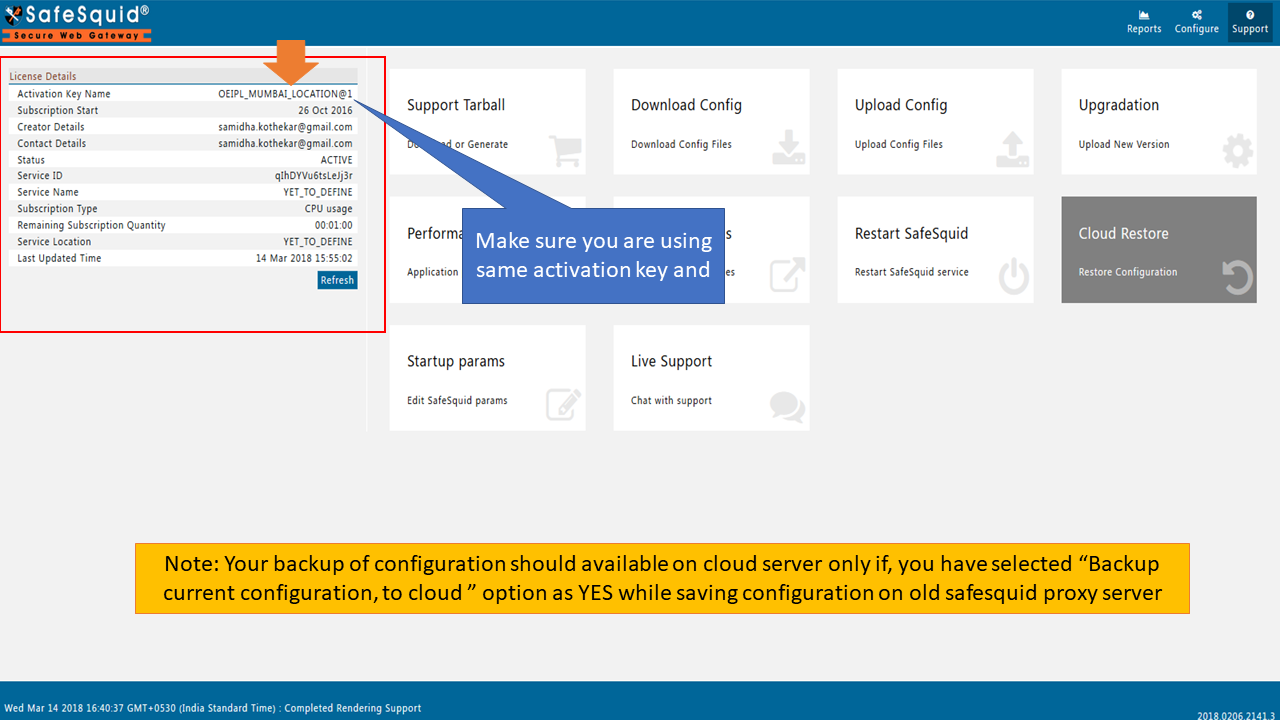Open the Download Config tile title

686,105
